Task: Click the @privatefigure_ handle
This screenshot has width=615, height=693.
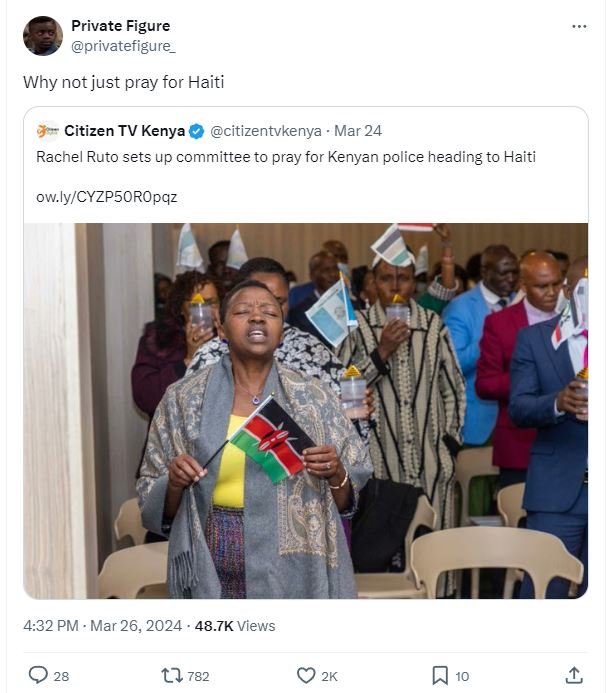Action: (x=116, y=46)
